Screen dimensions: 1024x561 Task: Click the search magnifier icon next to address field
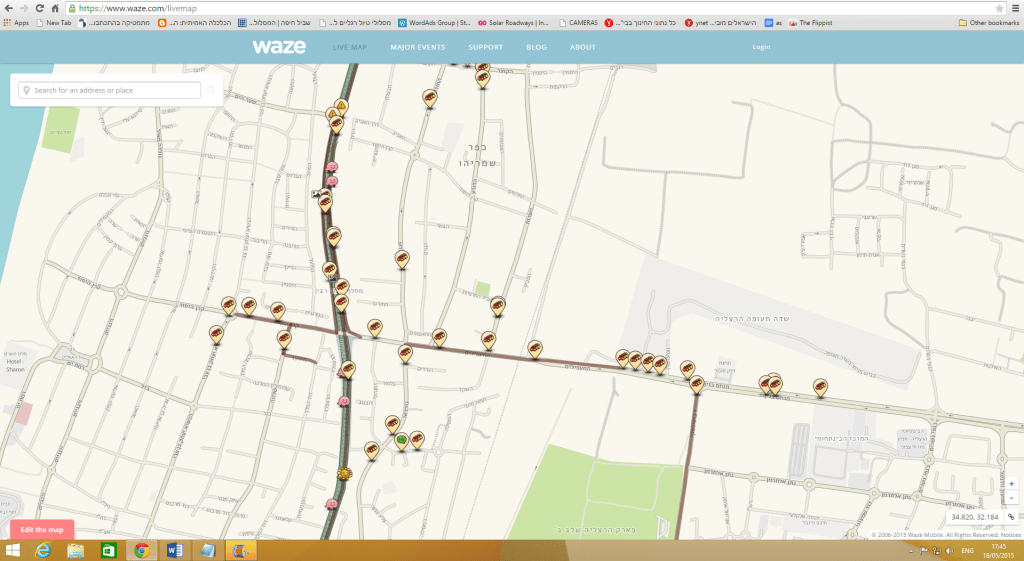click(x=212, y=91)
